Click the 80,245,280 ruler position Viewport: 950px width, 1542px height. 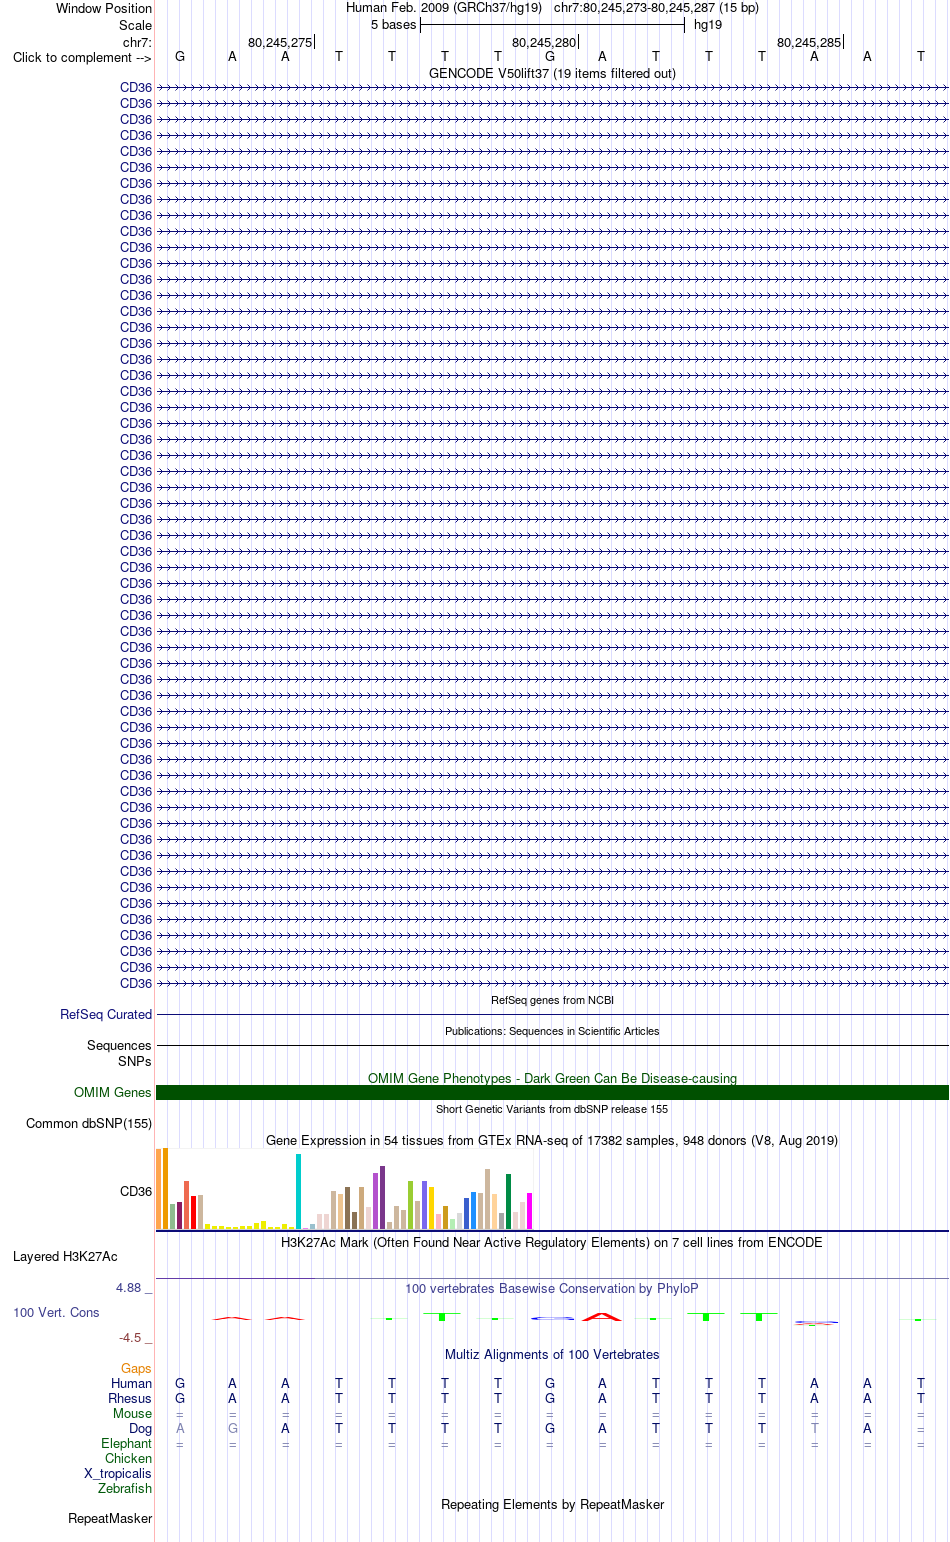coord(544,42)
